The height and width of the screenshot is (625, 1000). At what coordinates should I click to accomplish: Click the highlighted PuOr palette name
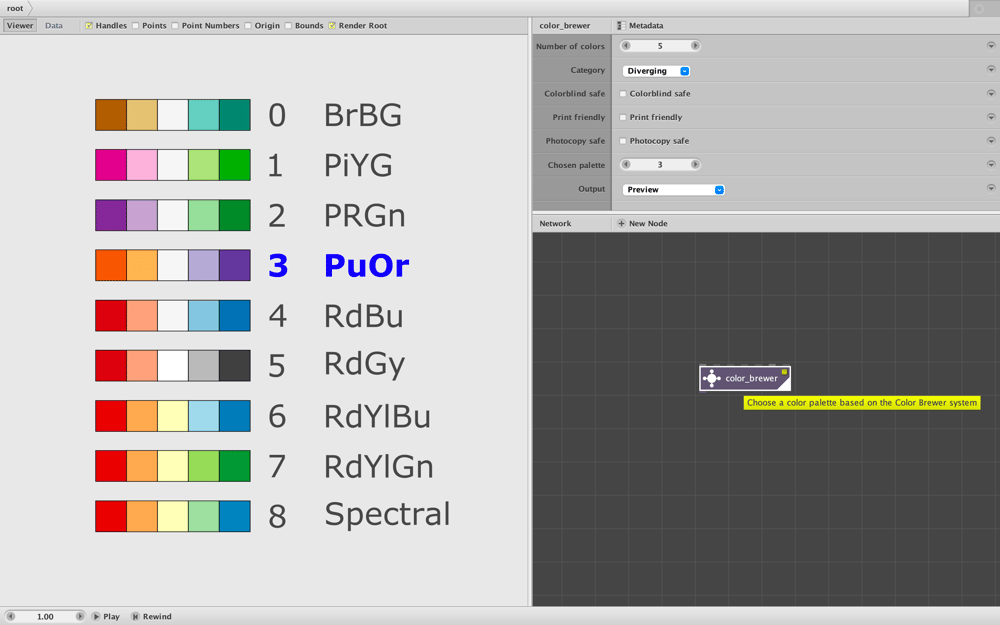[367, 265]
